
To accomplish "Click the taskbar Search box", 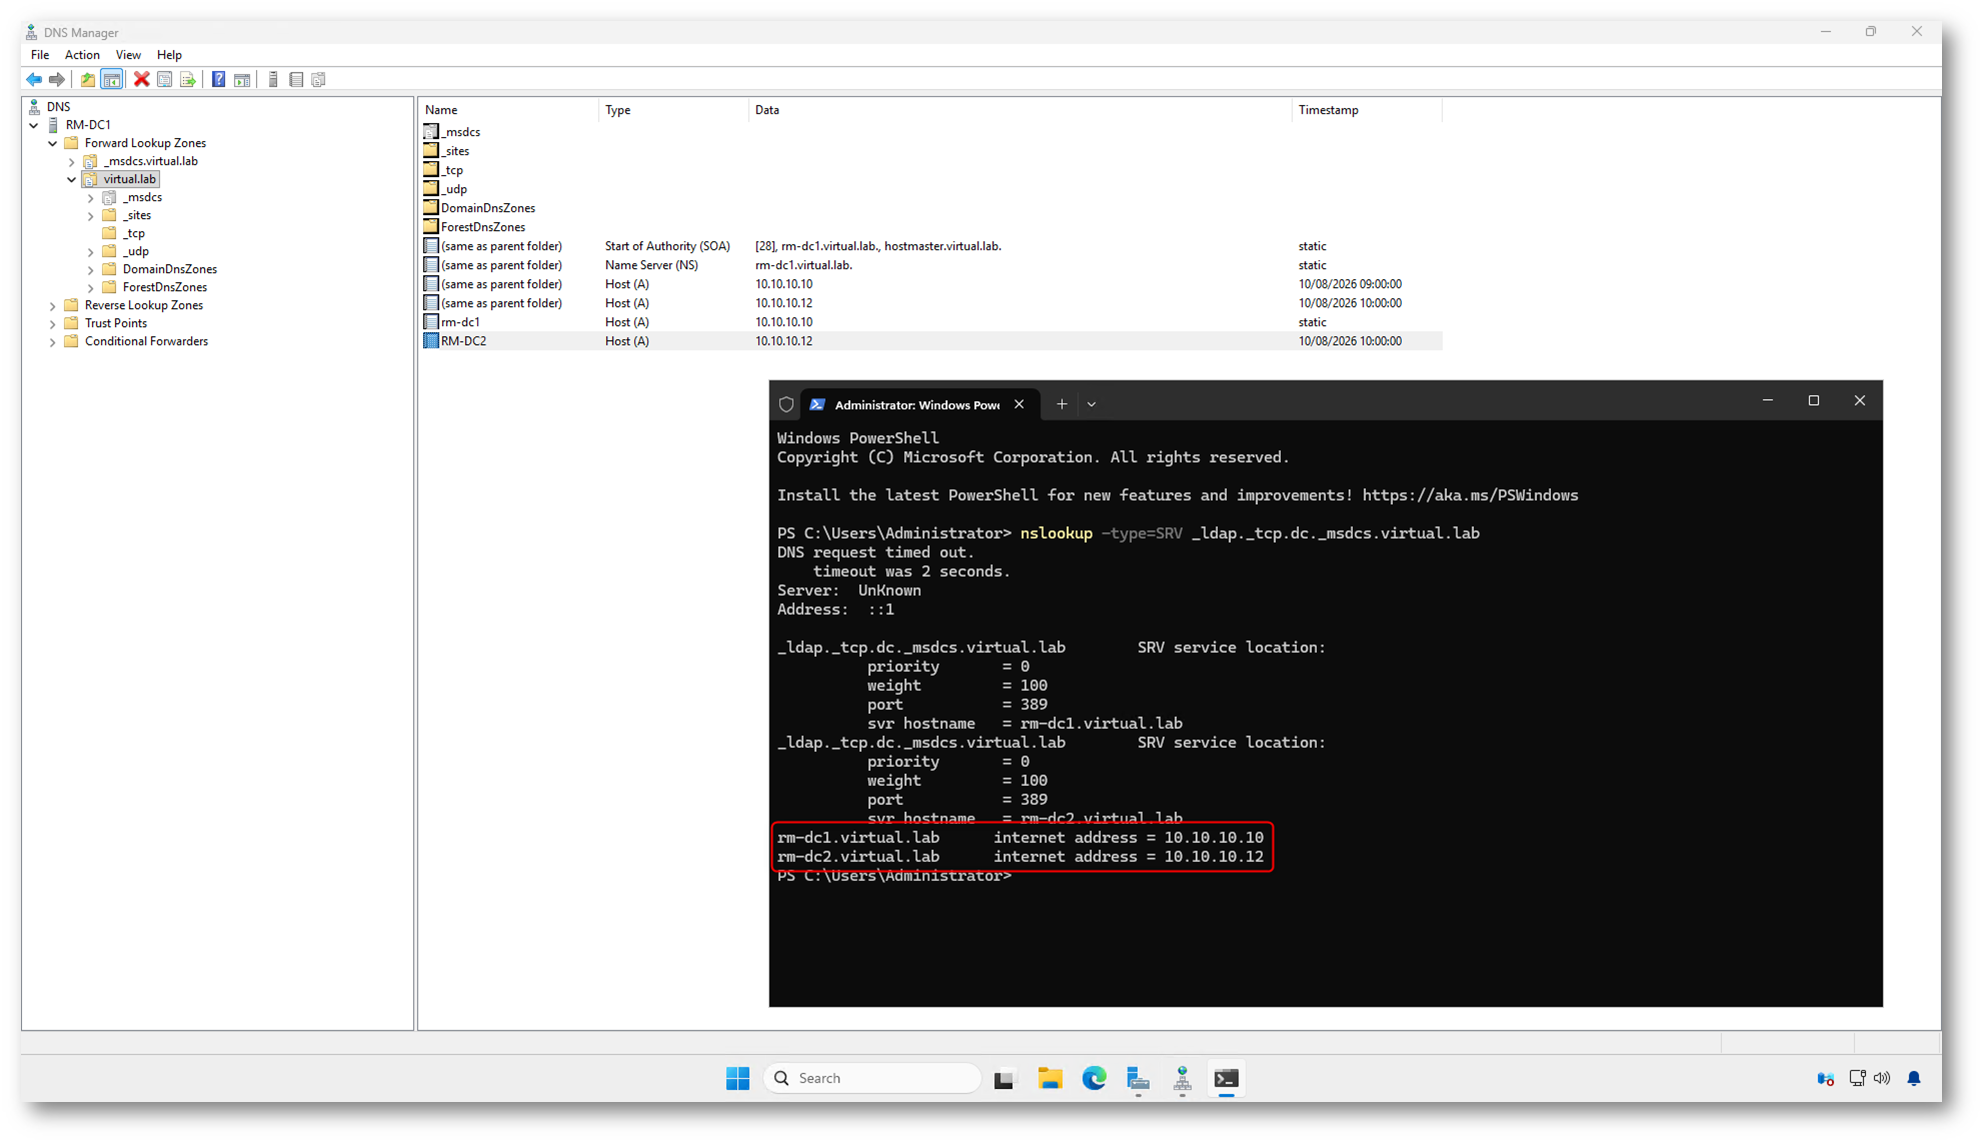I will [872, 1078].
